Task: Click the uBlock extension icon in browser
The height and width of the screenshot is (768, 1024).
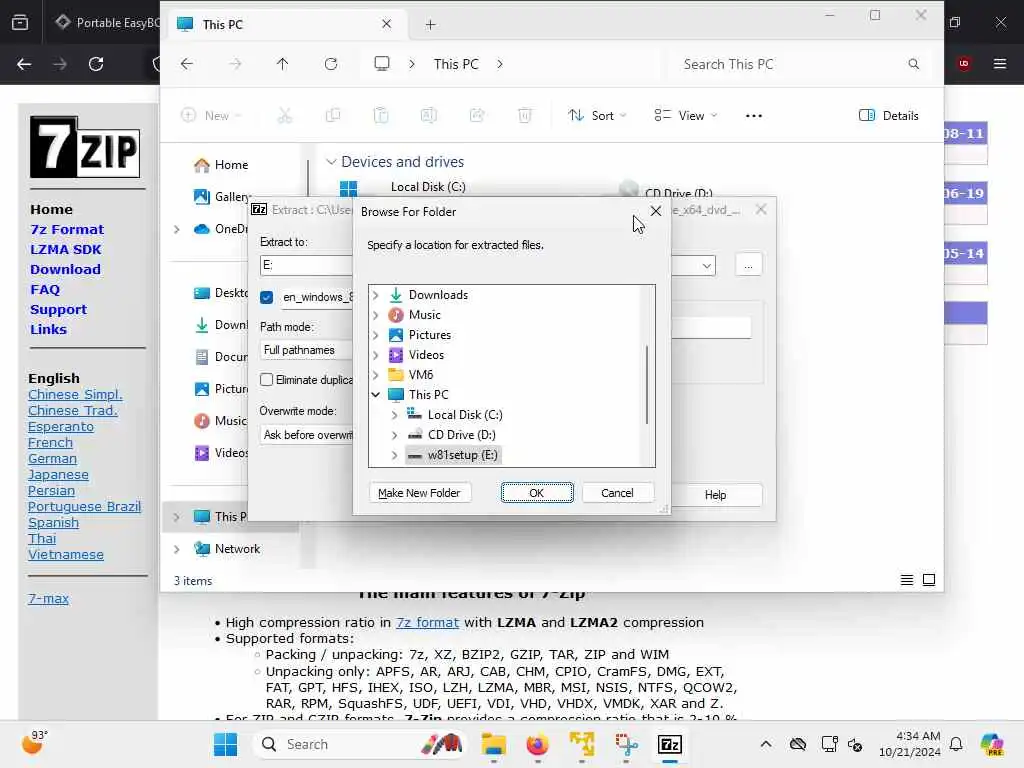Action: (x=964, y=64)
